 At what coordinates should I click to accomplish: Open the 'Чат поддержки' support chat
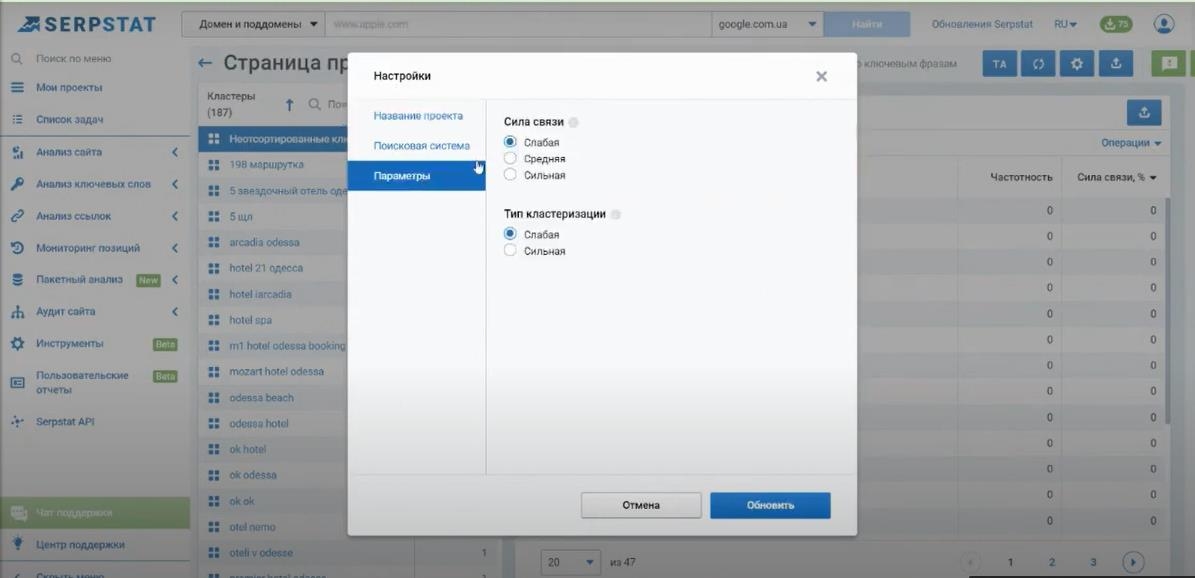tap(95, 513)
